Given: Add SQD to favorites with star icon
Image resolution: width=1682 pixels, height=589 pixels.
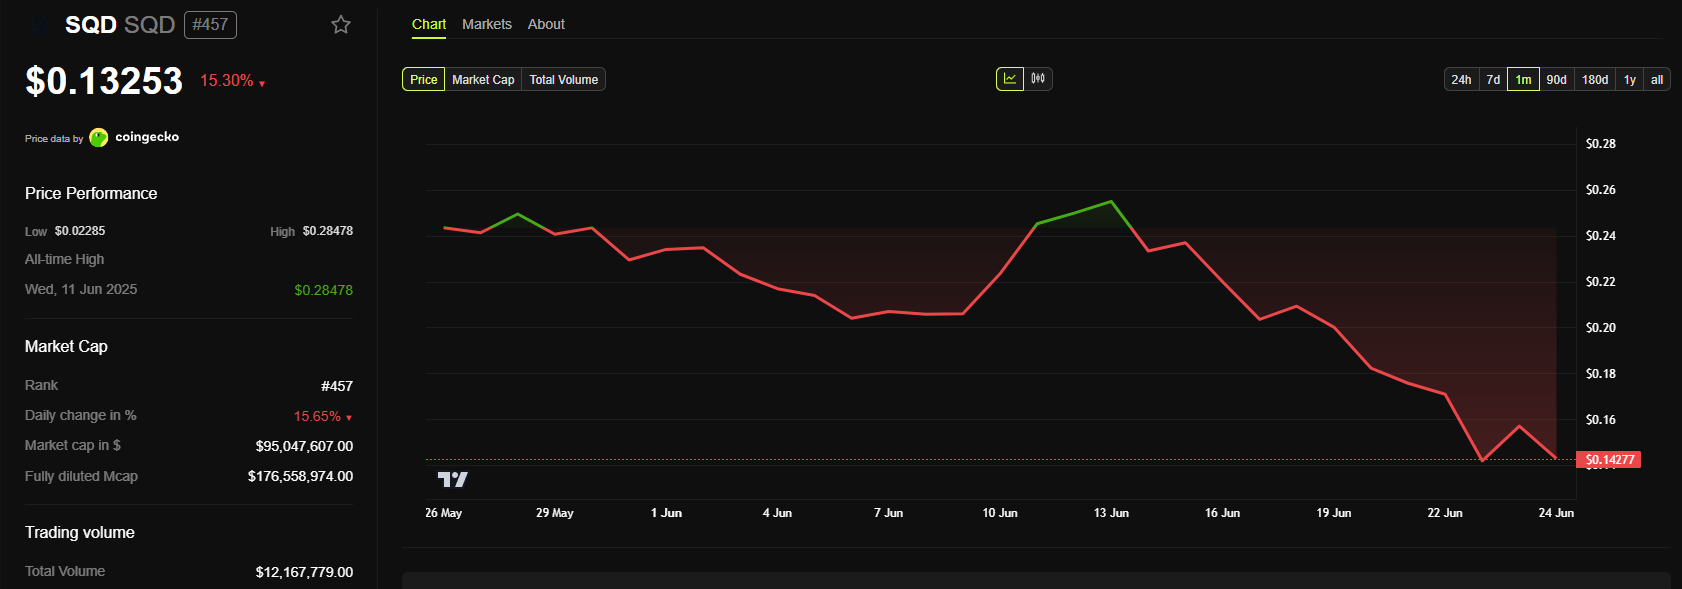Looking at the screenshot, I should click(341, 25).
